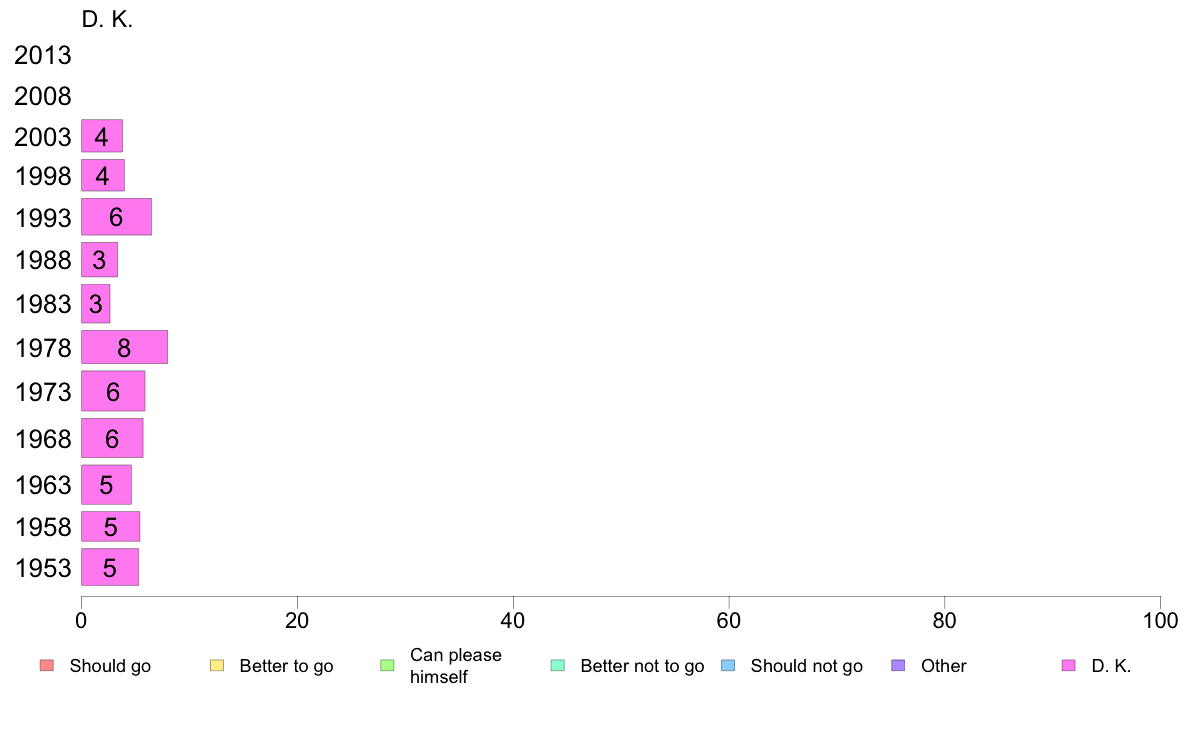Image resolution: width=1188 pixels, height=736 pixels.
Task: Select the 1963 bar showing 5
Action: click(x=106, y=484)
